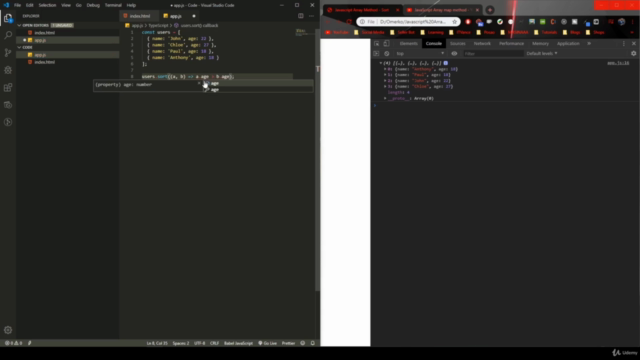This screenshot has width=640, height=360.
Task: Open the Selection menu
Action: (x=47, y=5)
